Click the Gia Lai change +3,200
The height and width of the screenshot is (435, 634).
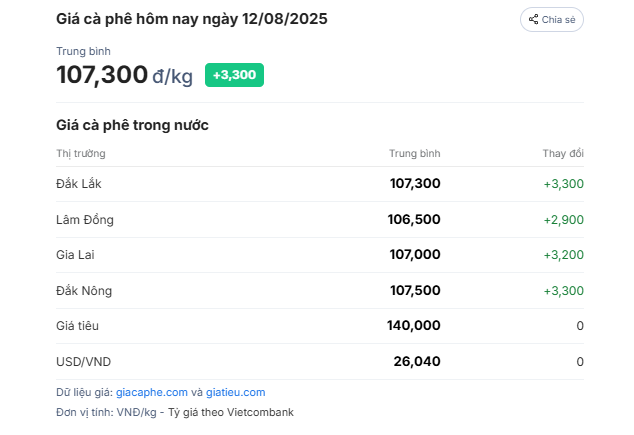click(x=564, y=255)
